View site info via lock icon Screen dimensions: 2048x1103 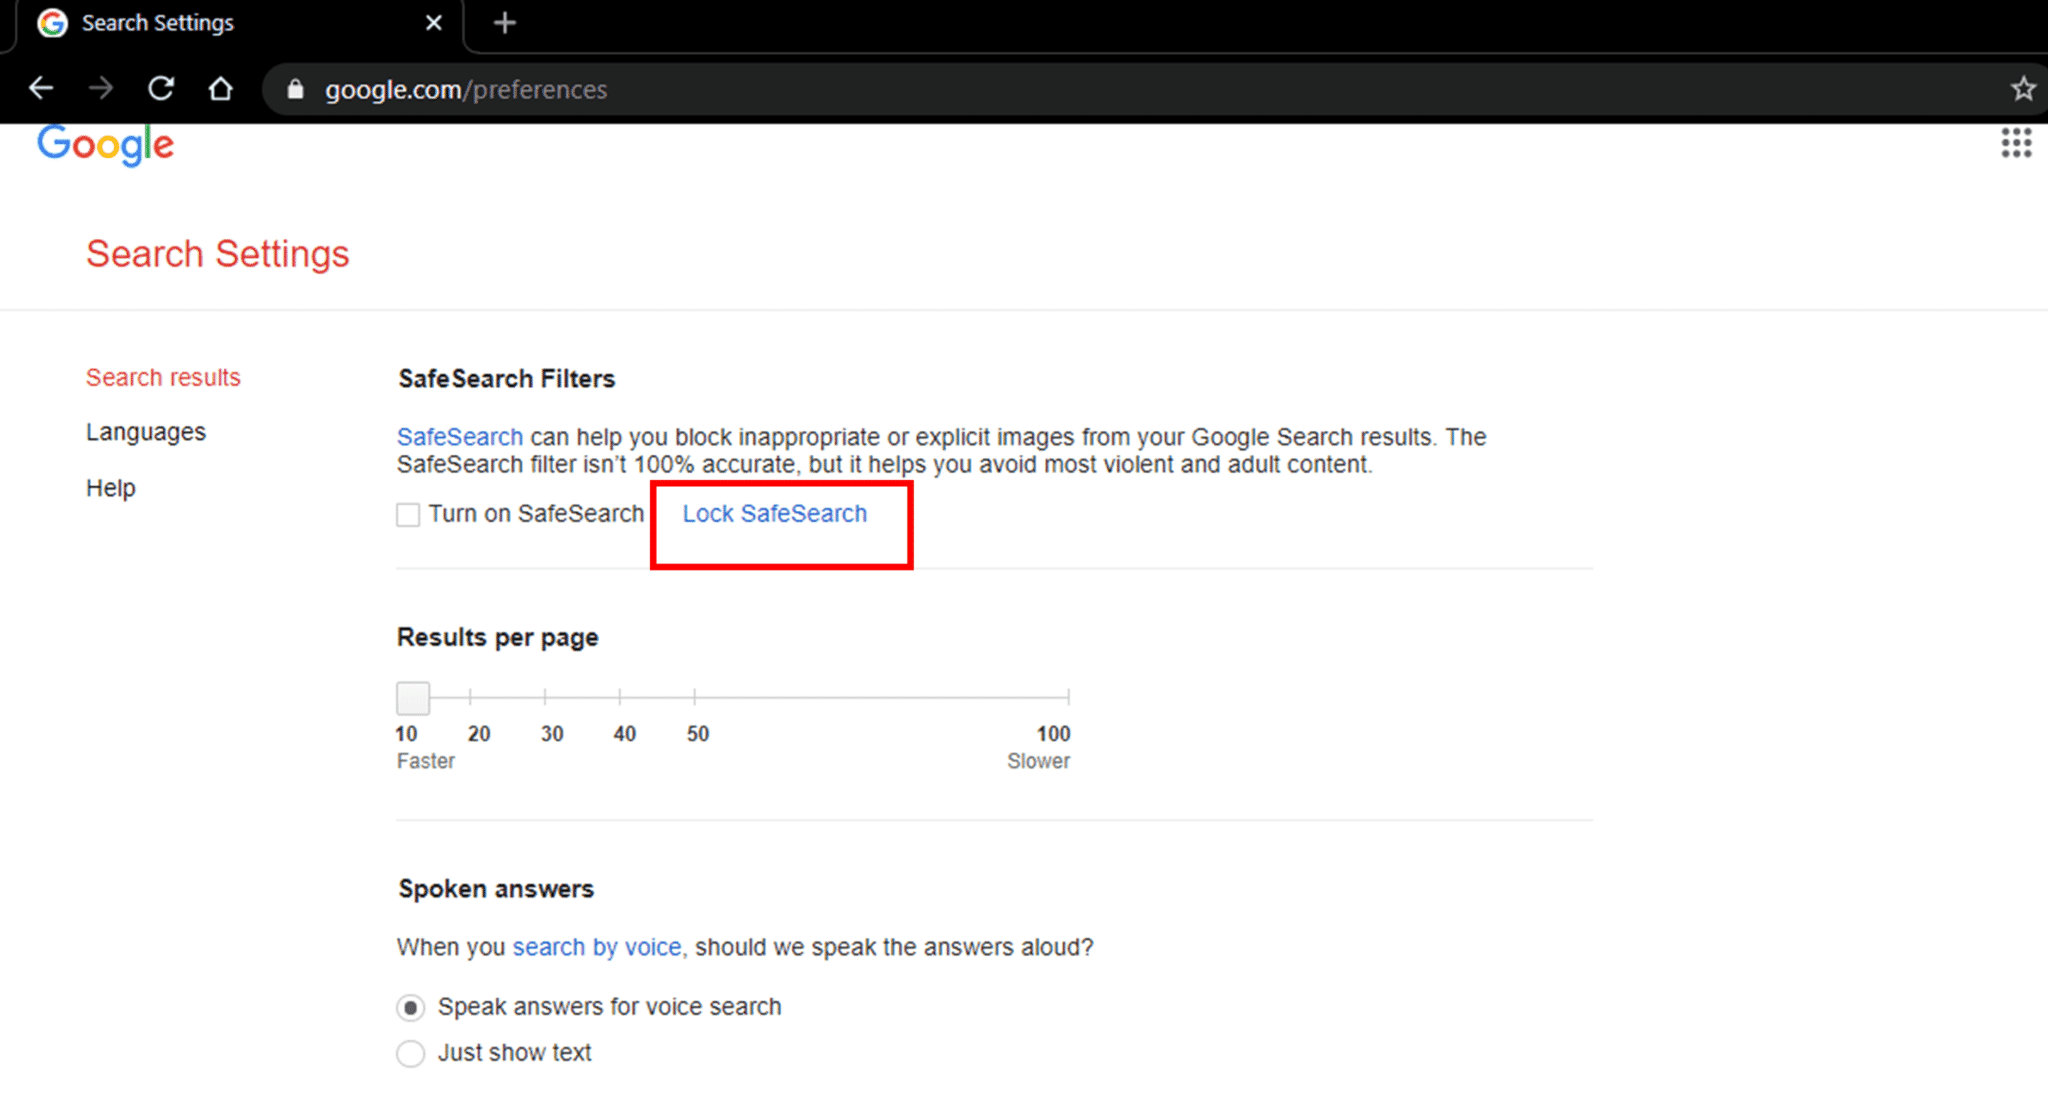[x=295, y=89]
